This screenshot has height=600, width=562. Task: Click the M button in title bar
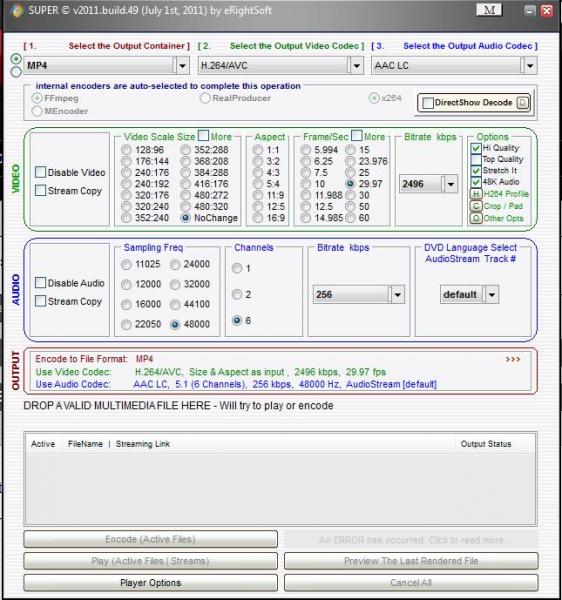489,10
